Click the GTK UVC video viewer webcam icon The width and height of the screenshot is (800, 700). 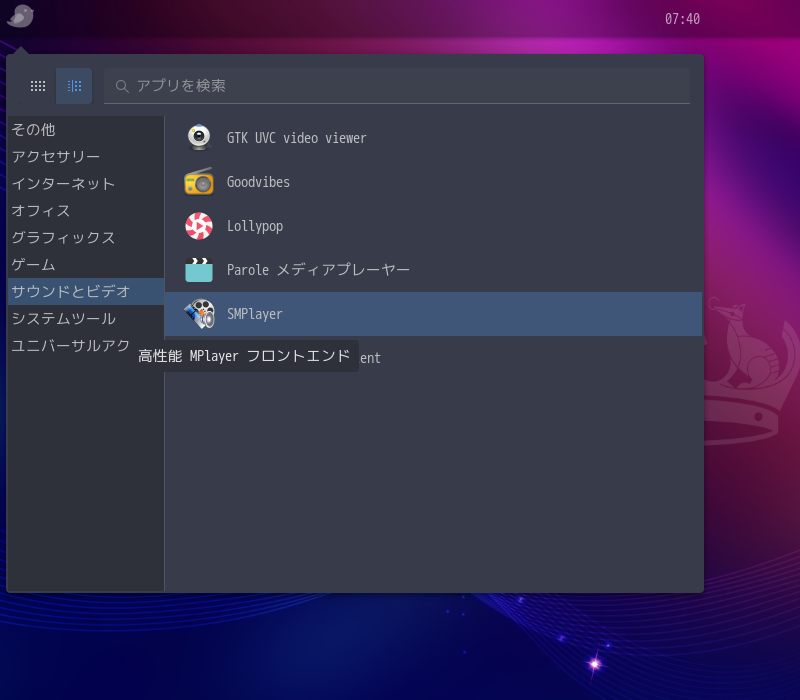click(x=199, y=138)
